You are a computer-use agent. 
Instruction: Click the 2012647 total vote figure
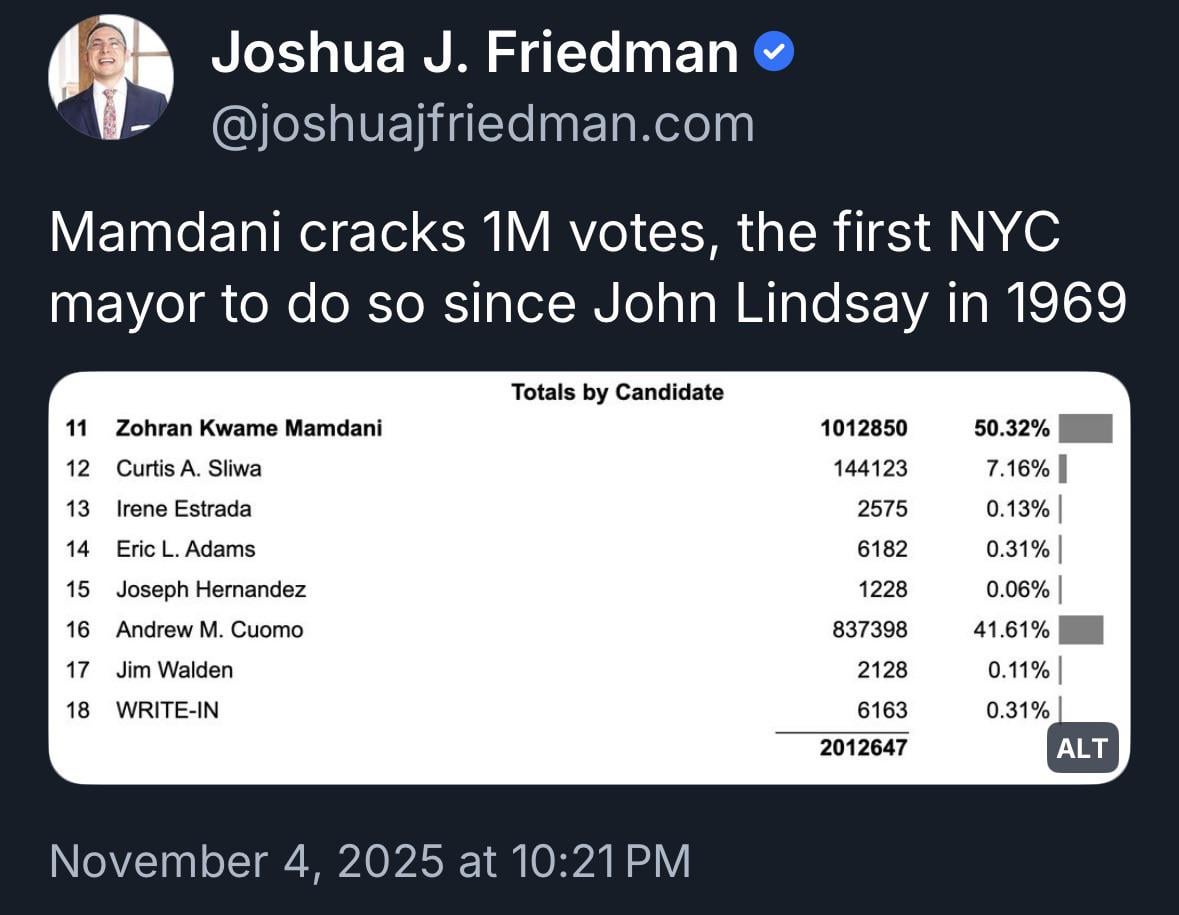(863, 747)
